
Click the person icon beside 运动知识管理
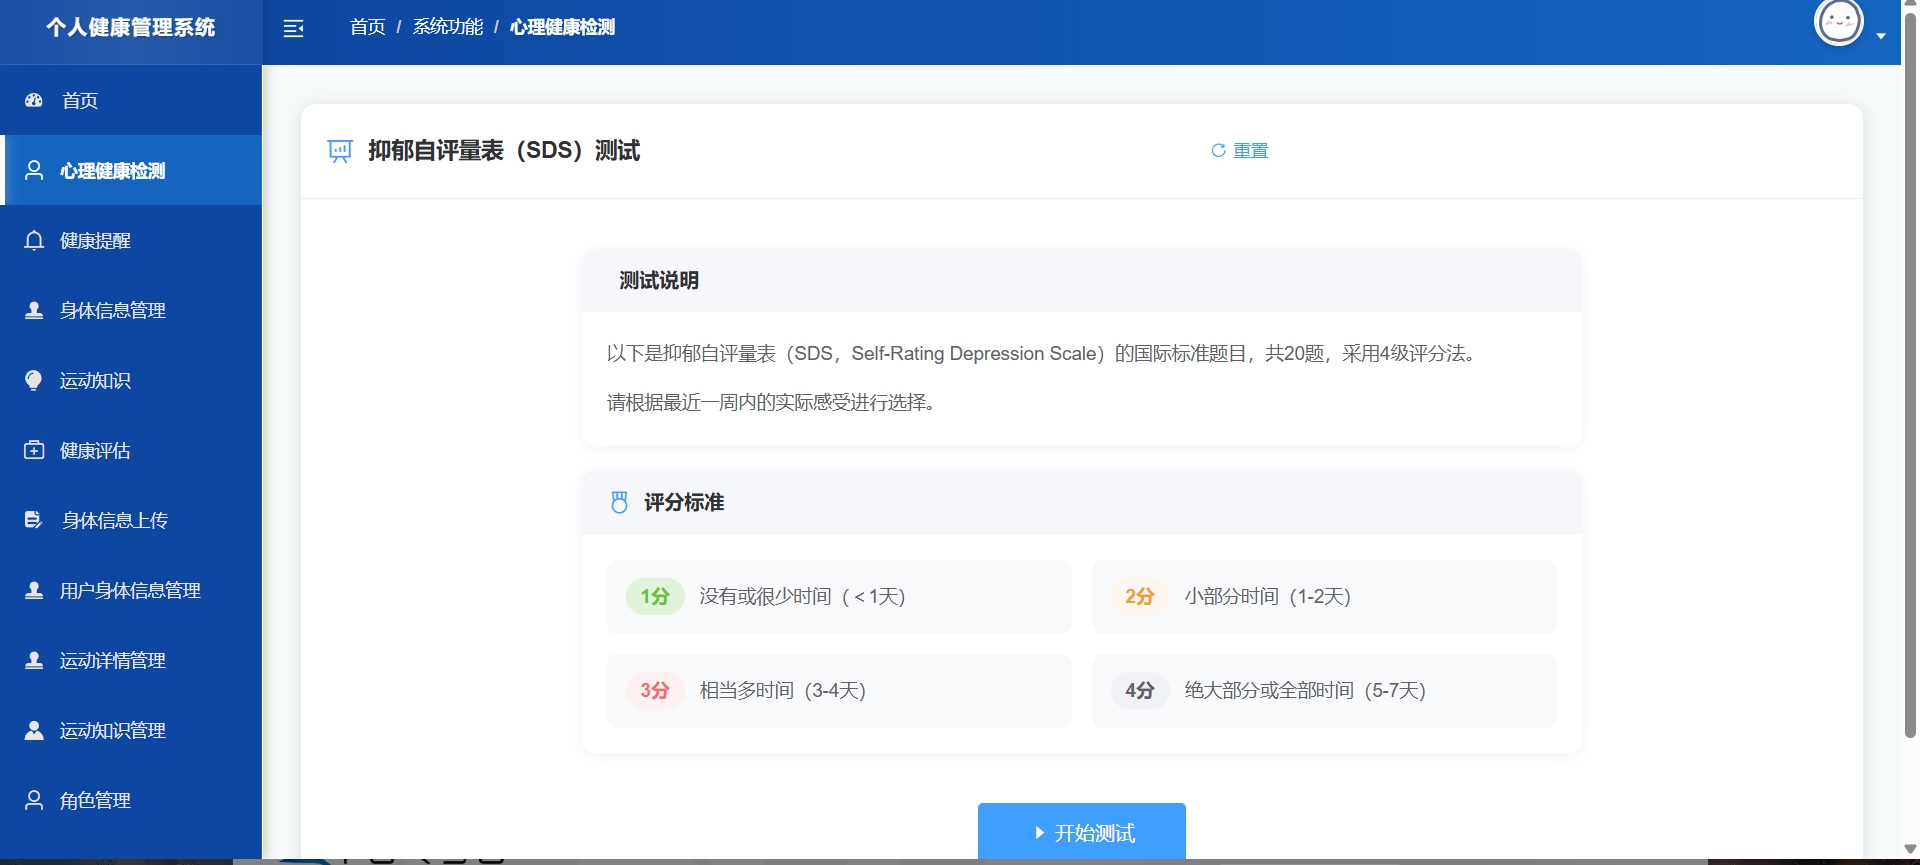tap(34, 730)
